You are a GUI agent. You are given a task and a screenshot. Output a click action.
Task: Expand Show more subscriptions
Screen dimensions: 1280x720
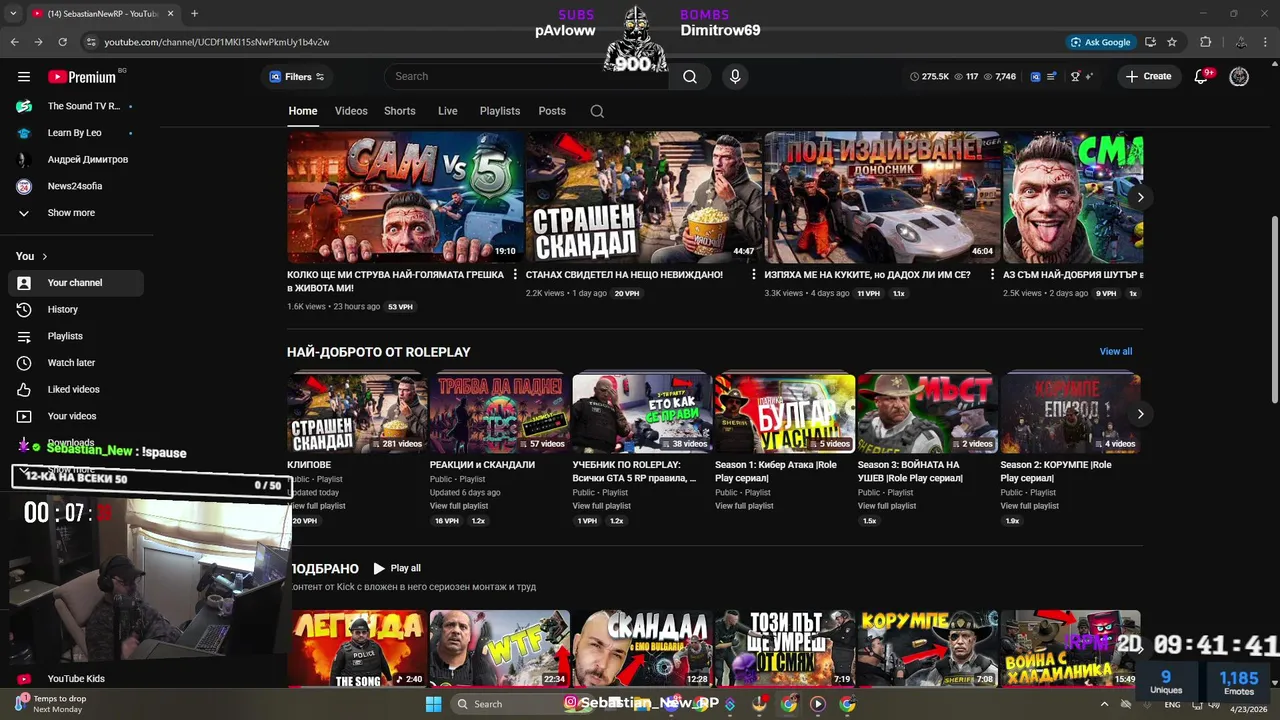(71, 213)
